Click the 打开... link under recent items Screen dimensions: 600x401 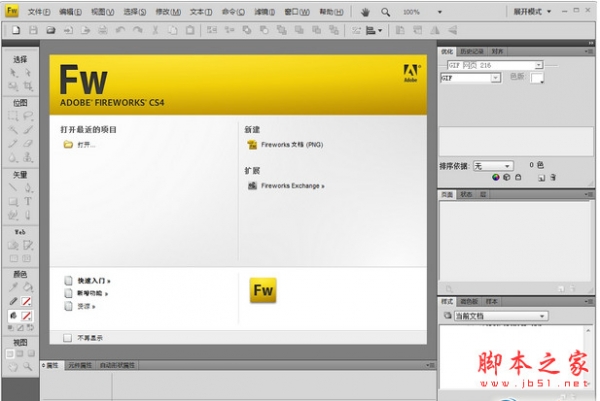click(86, 145)
